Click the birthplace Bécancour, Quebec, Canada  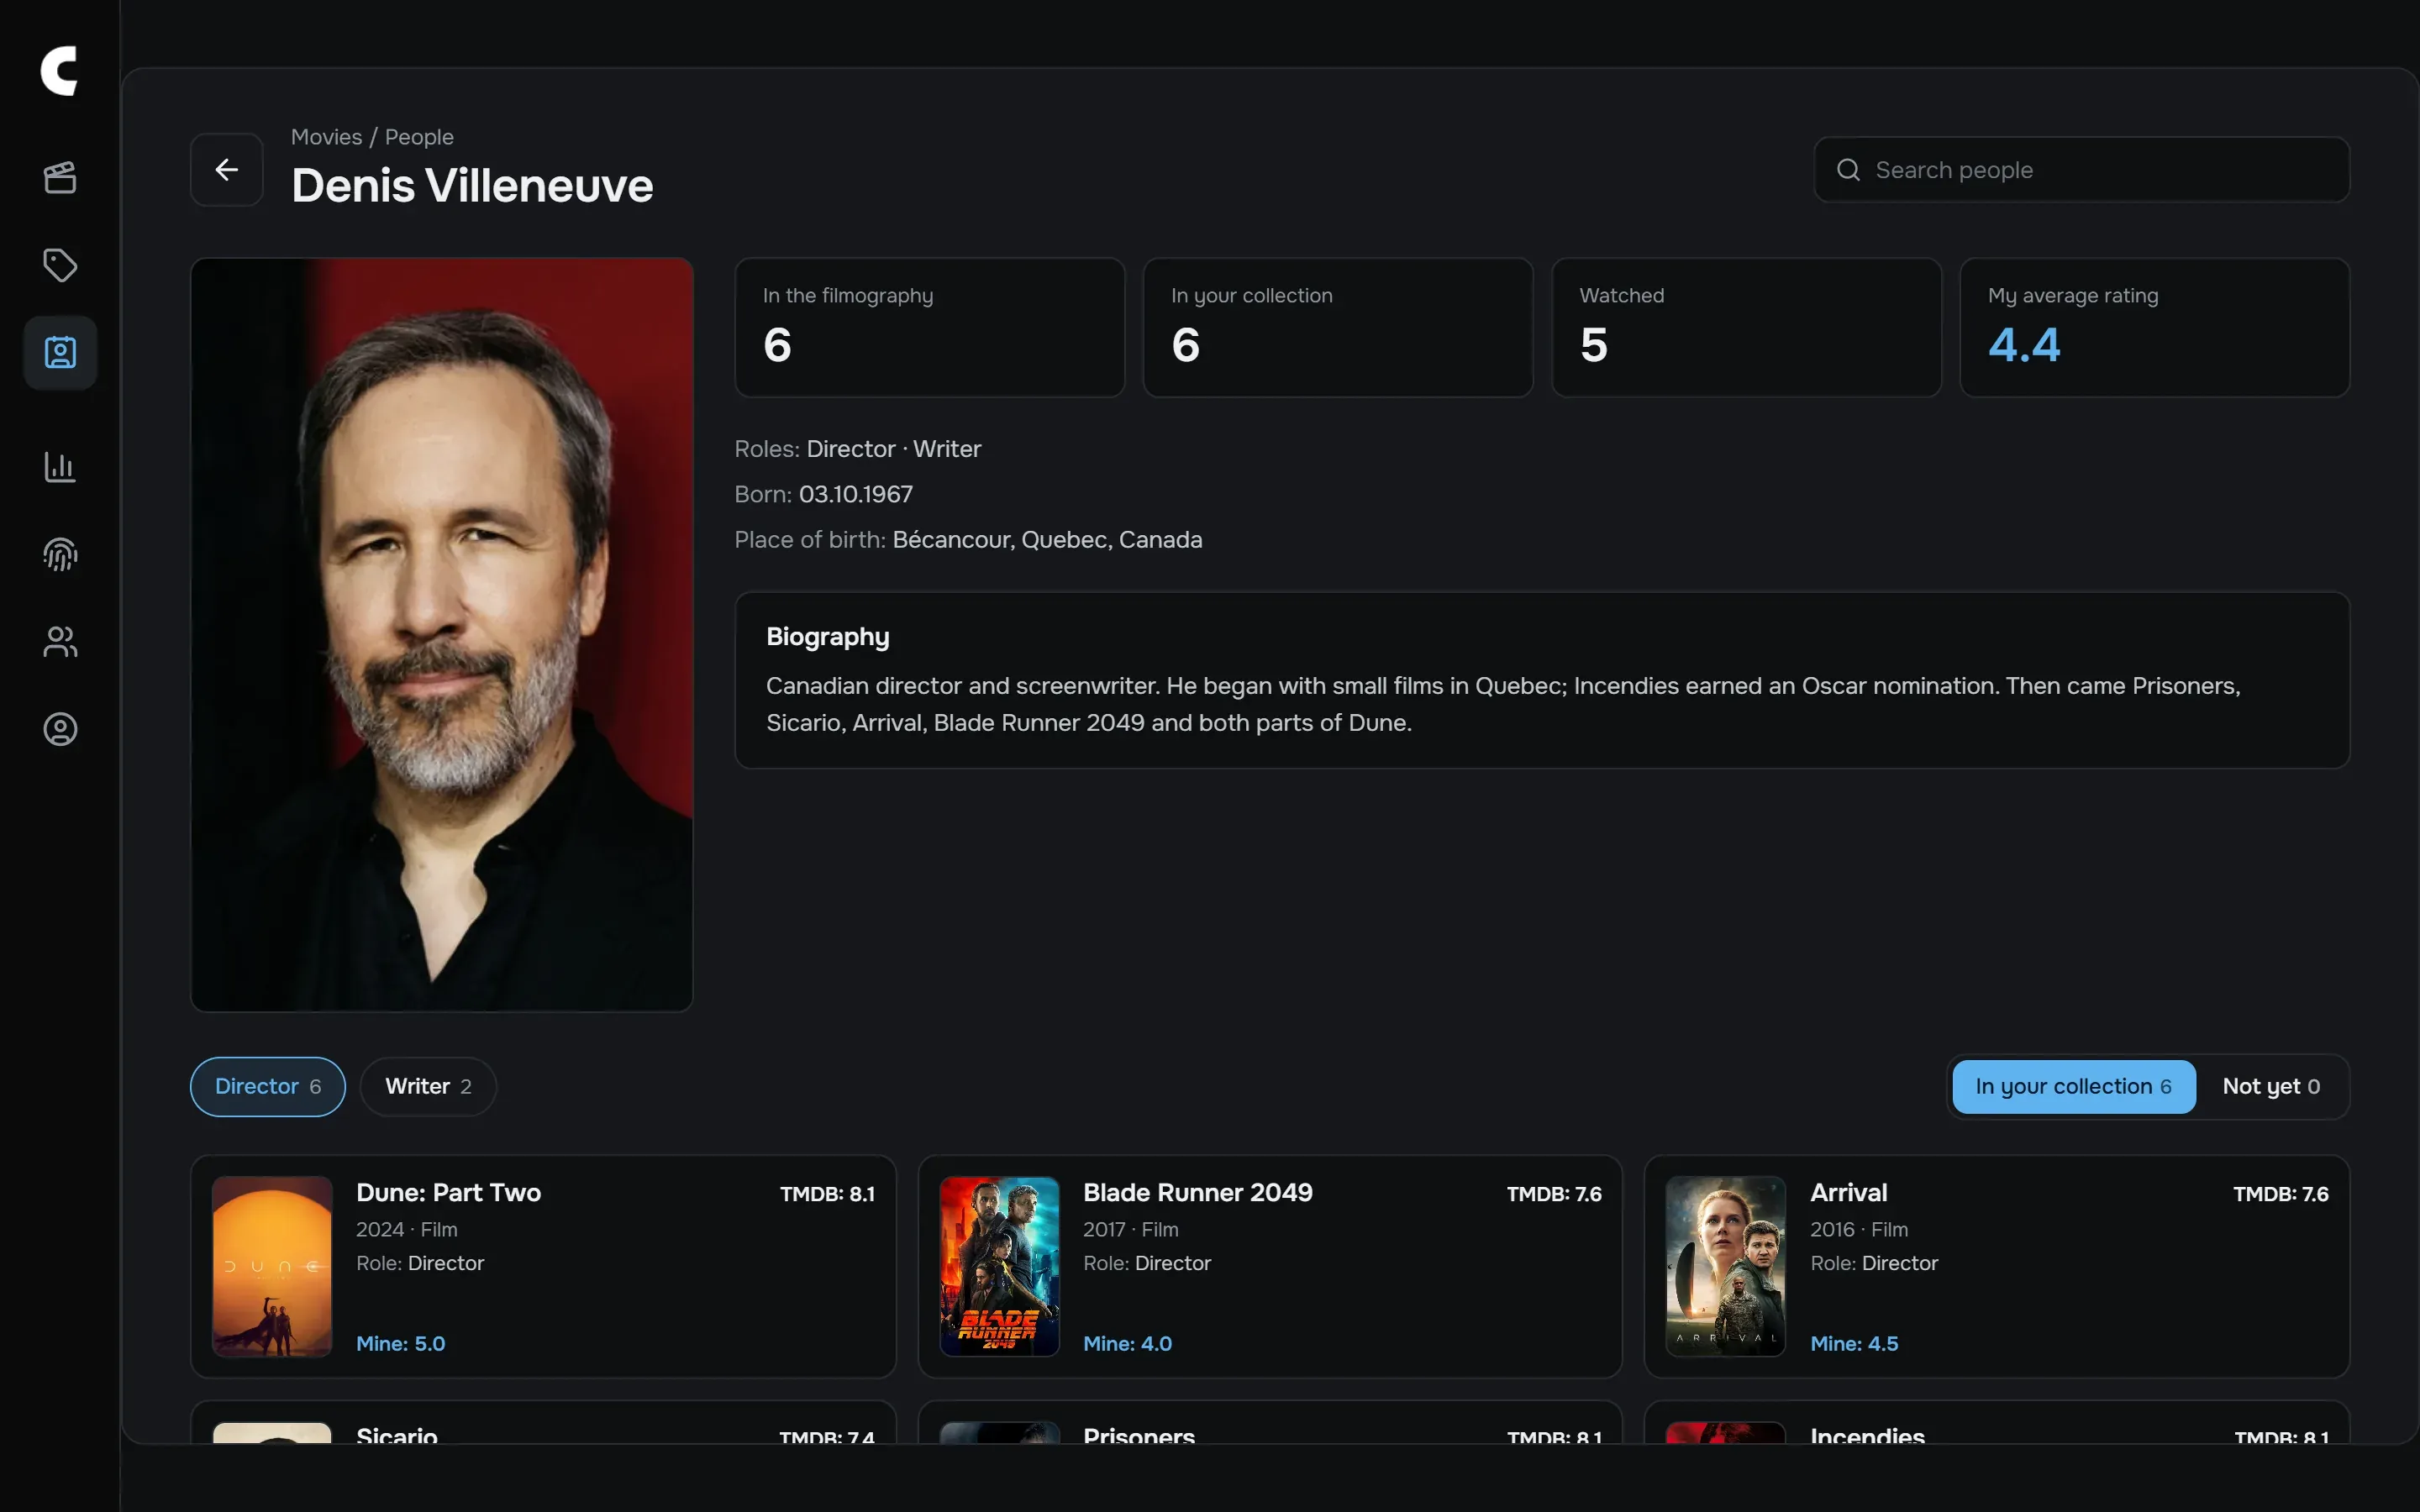(1047, 539)
